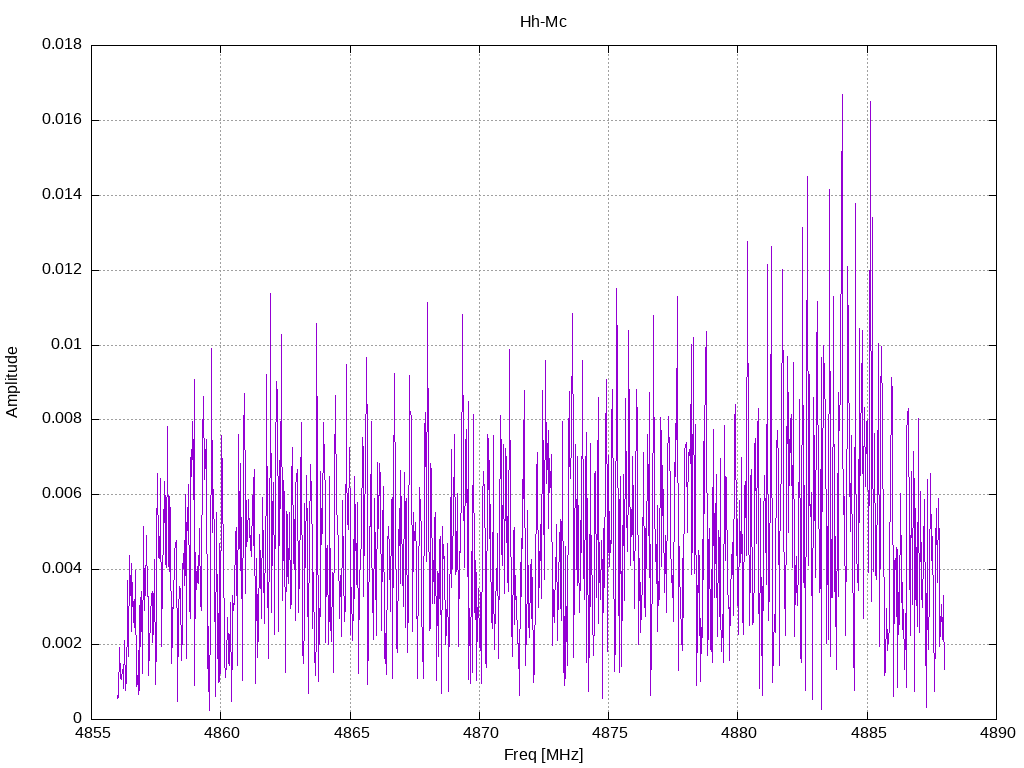1024x768 pixels.
Task: Select the 4885 x-axis tick label
Action: [x=867, y=734]
